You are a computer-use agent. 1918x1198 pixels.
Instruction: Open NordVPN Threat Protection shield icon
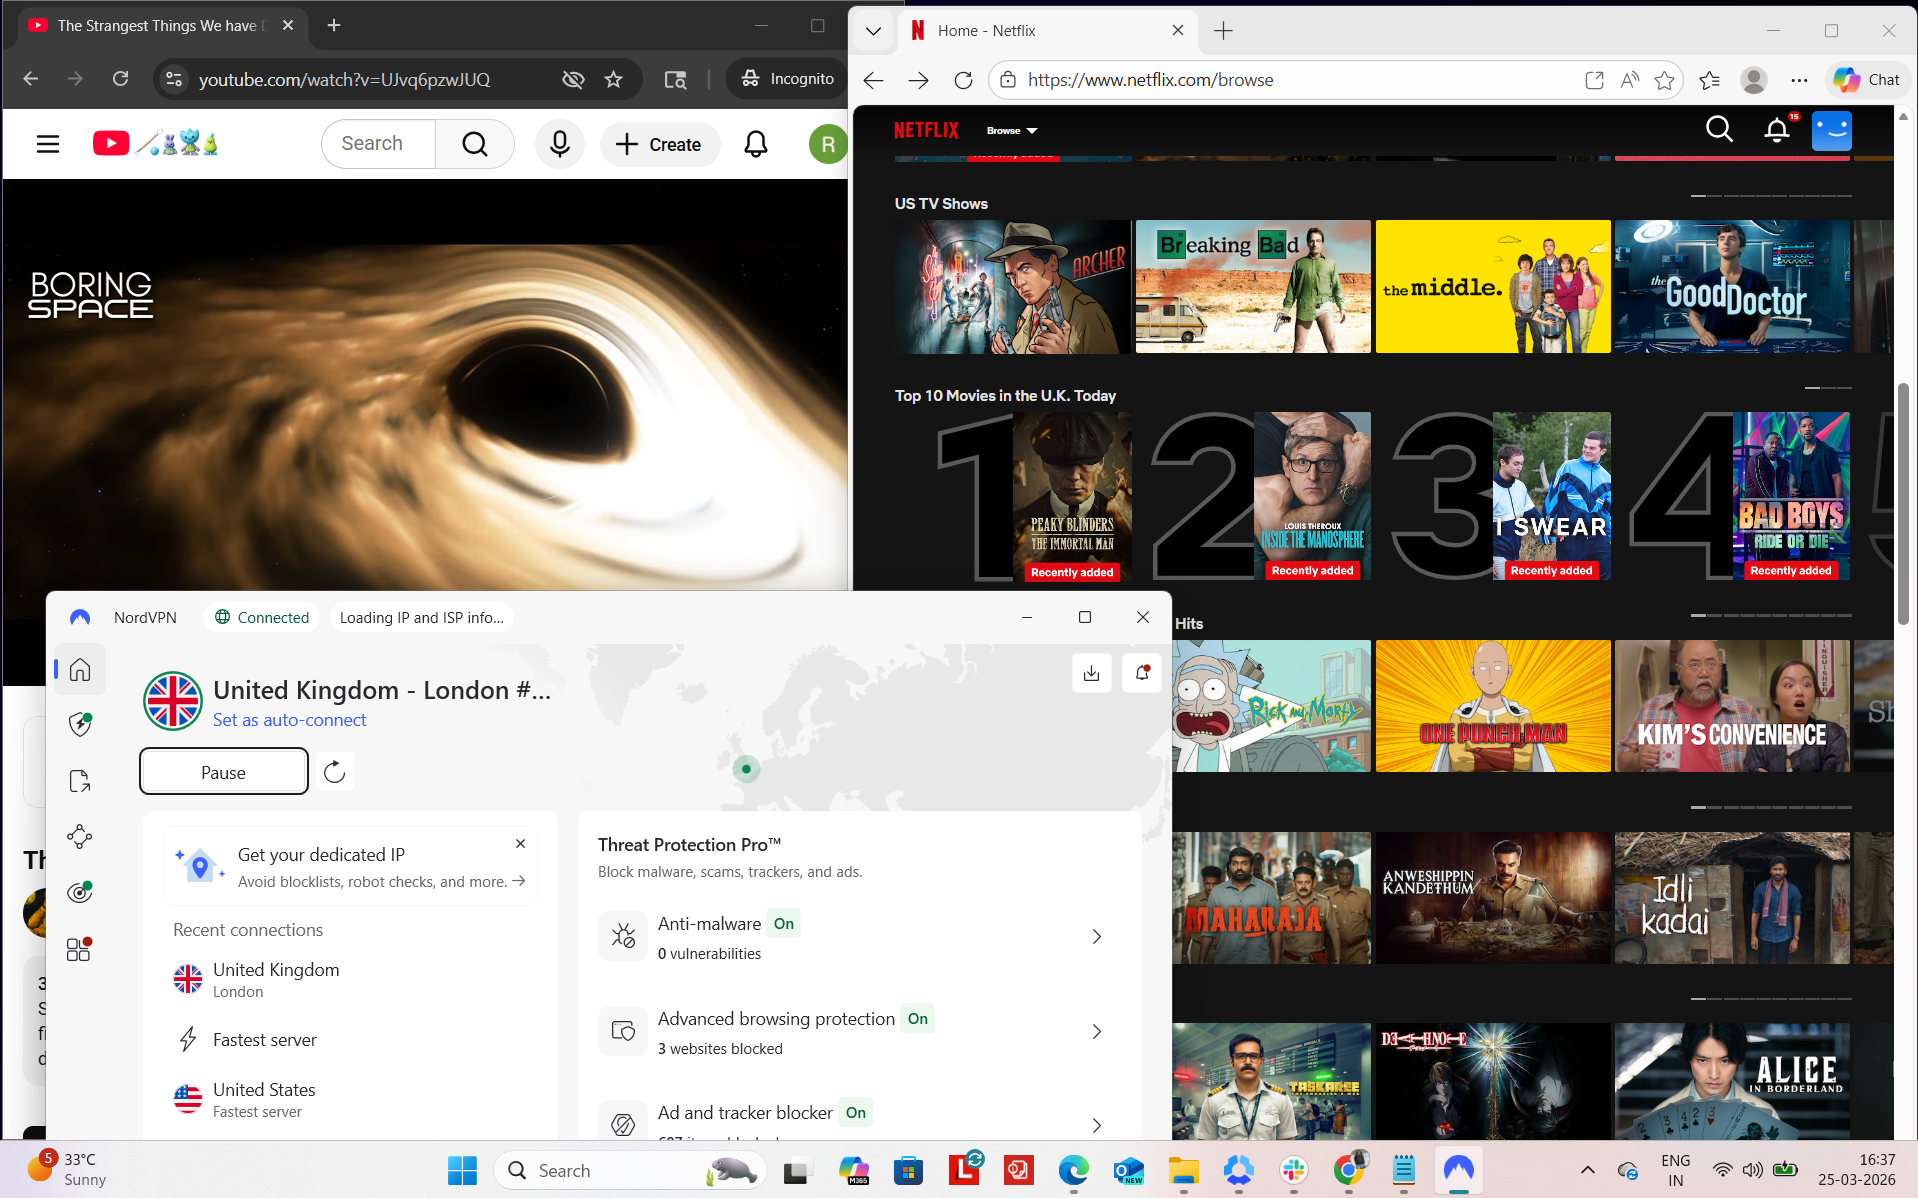tap(79, 724)
